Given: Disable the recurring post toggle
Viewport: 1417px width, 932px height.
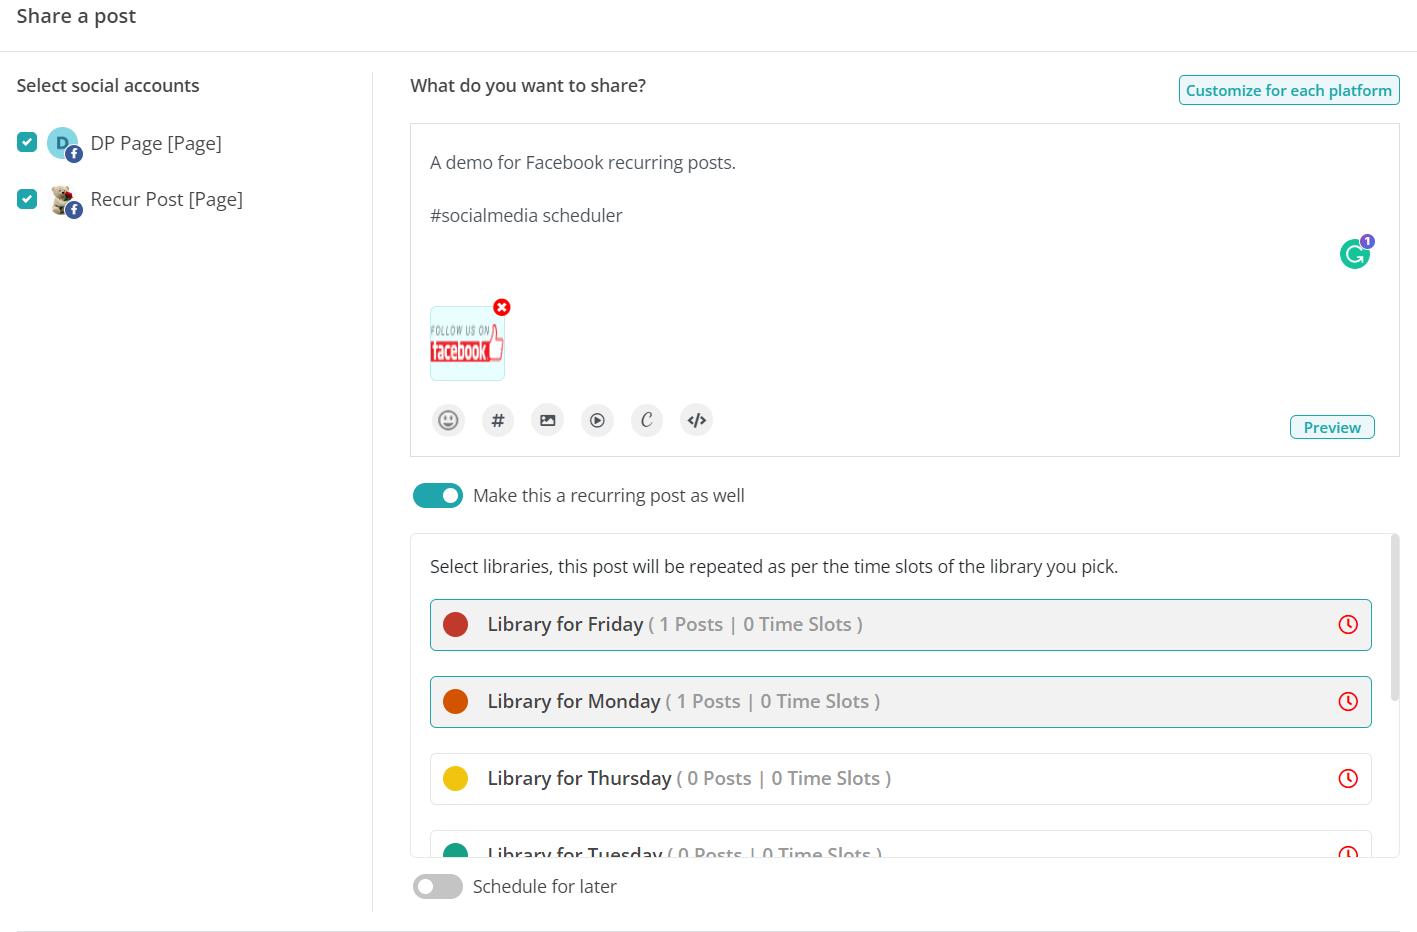Looking at the screenshot, I should pos(438,496).
